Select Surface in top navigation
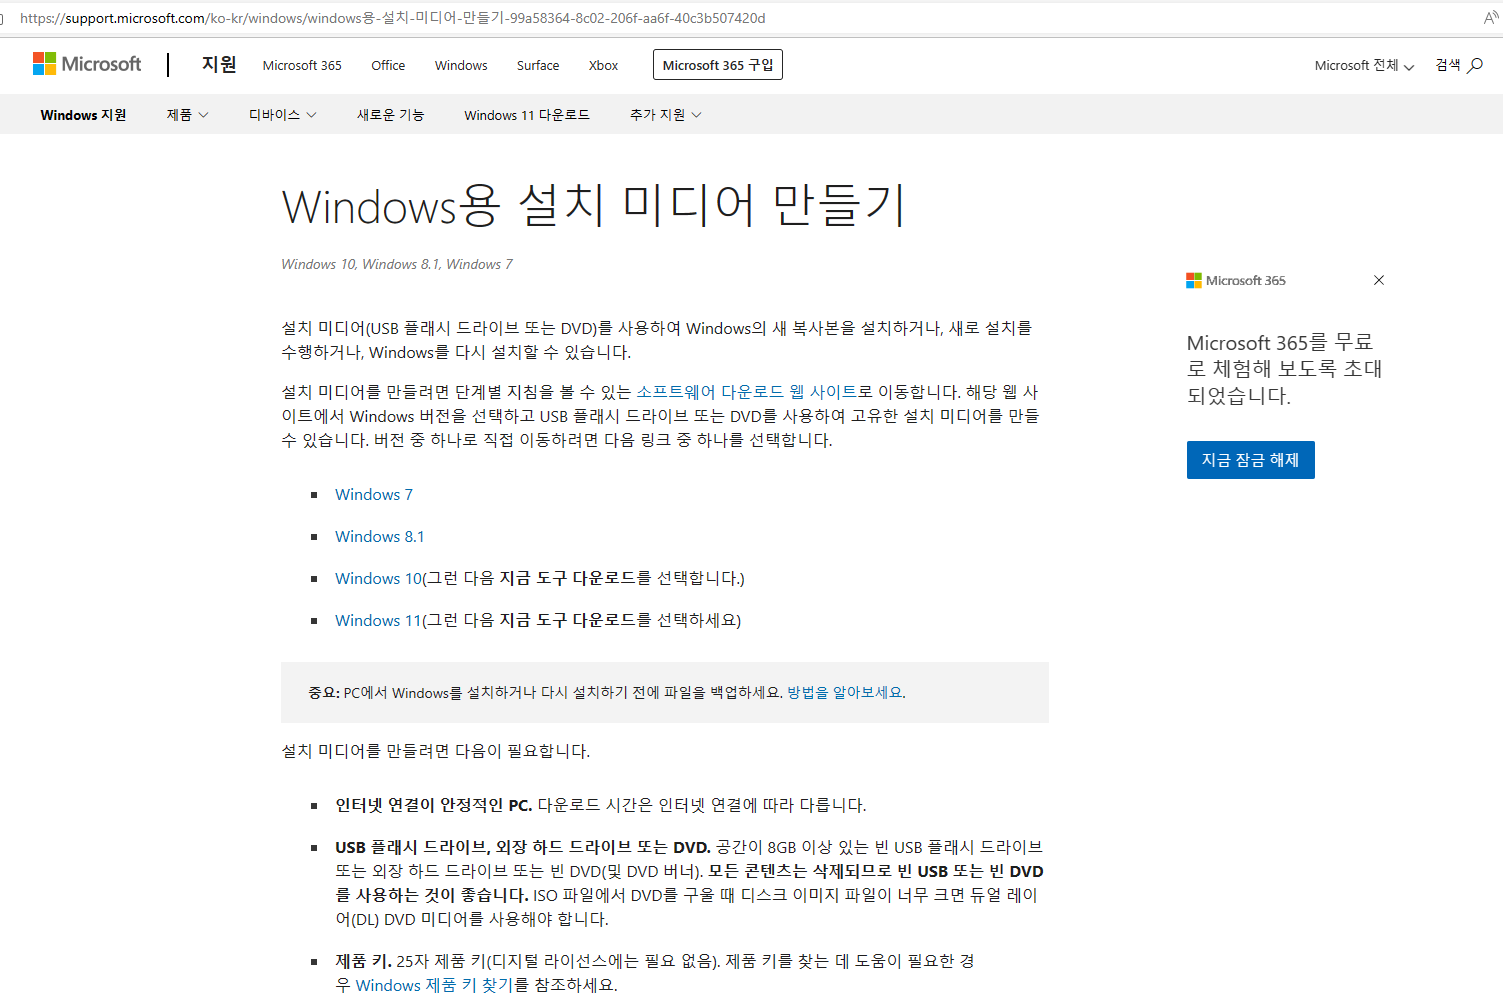Image resolution: width=1503 pixels, height=999 pixels. point(538,65)
